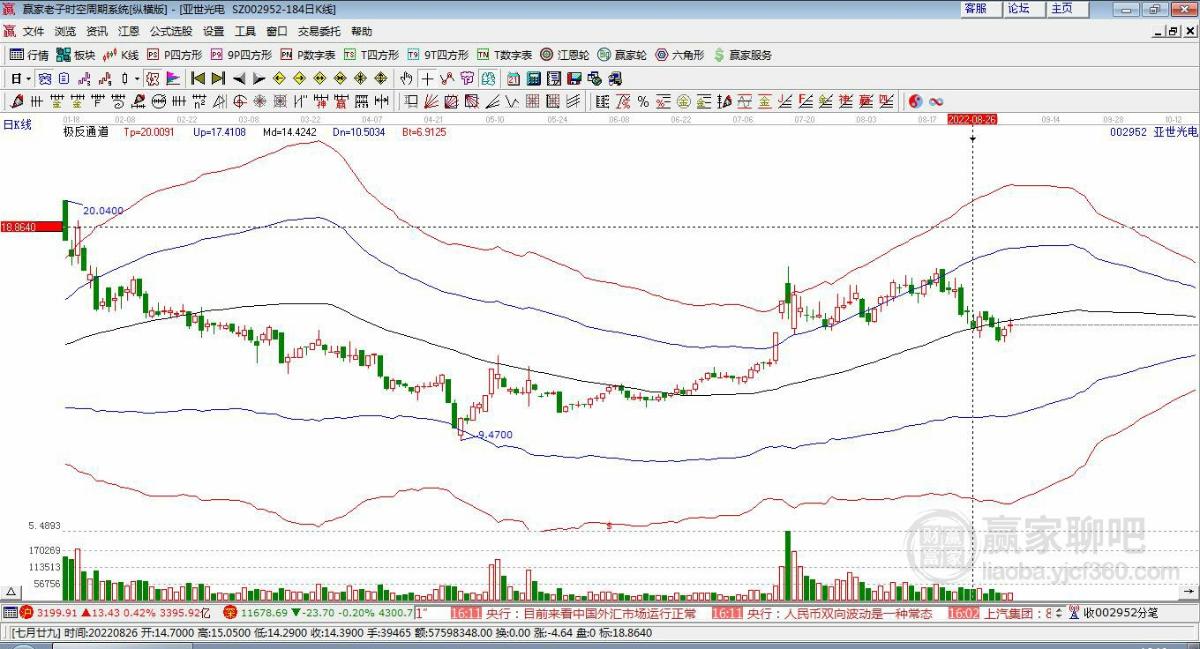Open the P数字表 tool
Viewport: 1200px width, 649px height.
[308, 54]
